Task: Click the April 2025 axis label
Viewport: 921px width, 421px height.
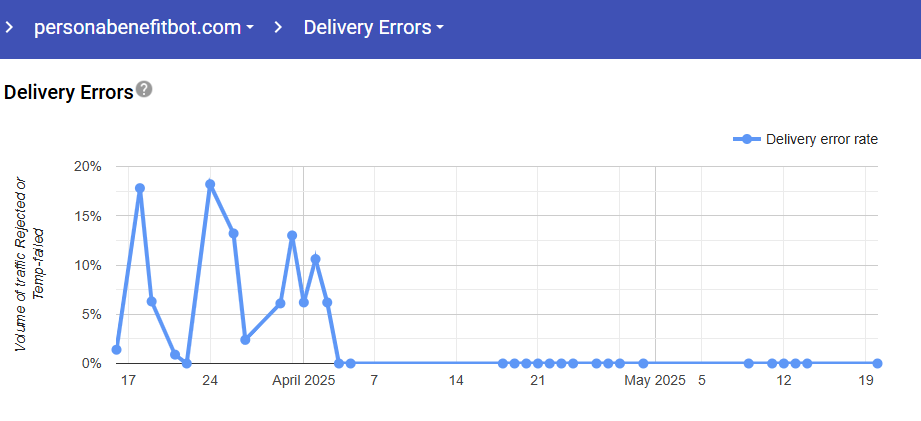Action: pos(305,381)
